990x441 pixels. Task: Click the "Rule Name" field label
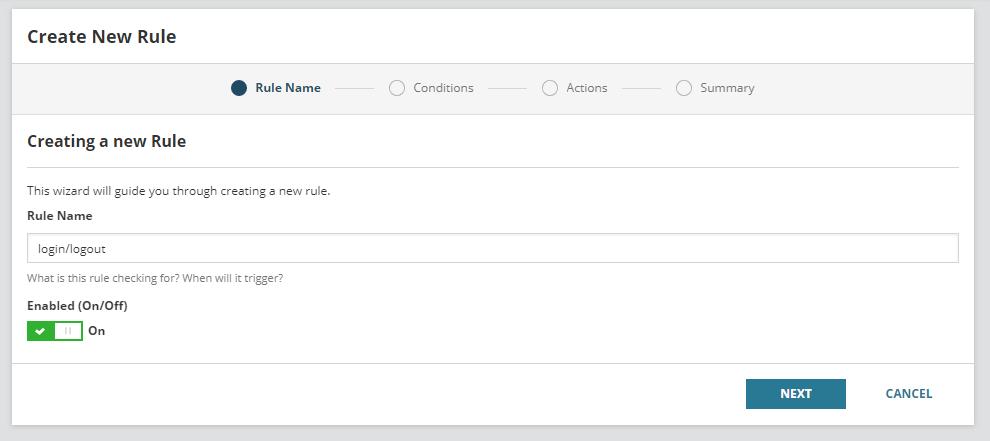tap(60, 215)
